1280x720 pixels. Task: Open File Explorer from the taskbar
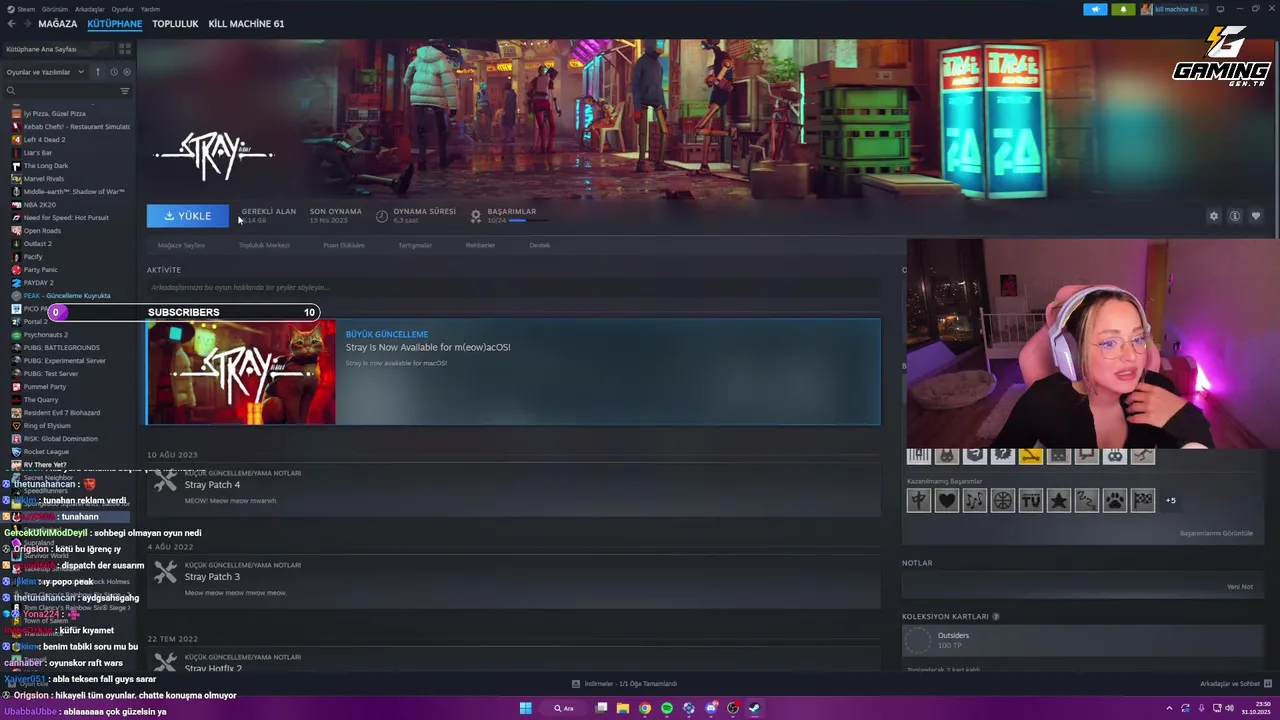click(x=623, y=708)
